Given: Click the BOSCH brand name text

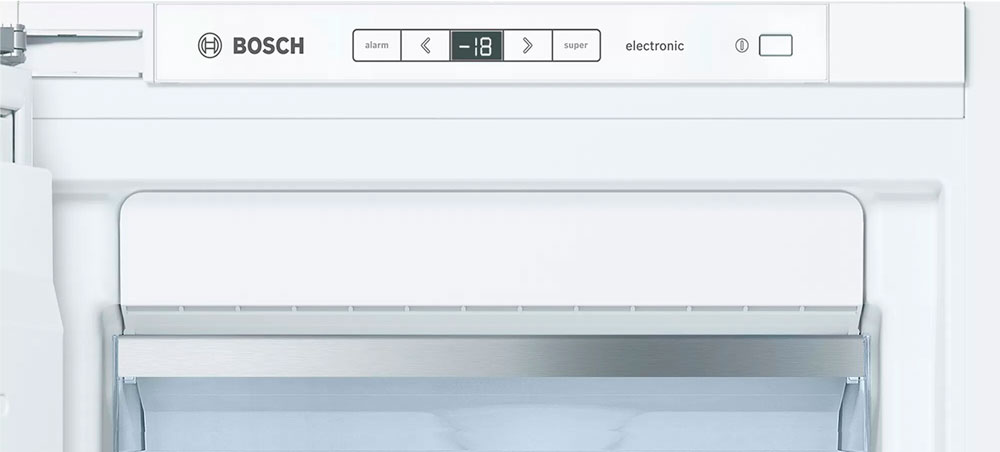Looking at the screenshot, I should point(268,46).
